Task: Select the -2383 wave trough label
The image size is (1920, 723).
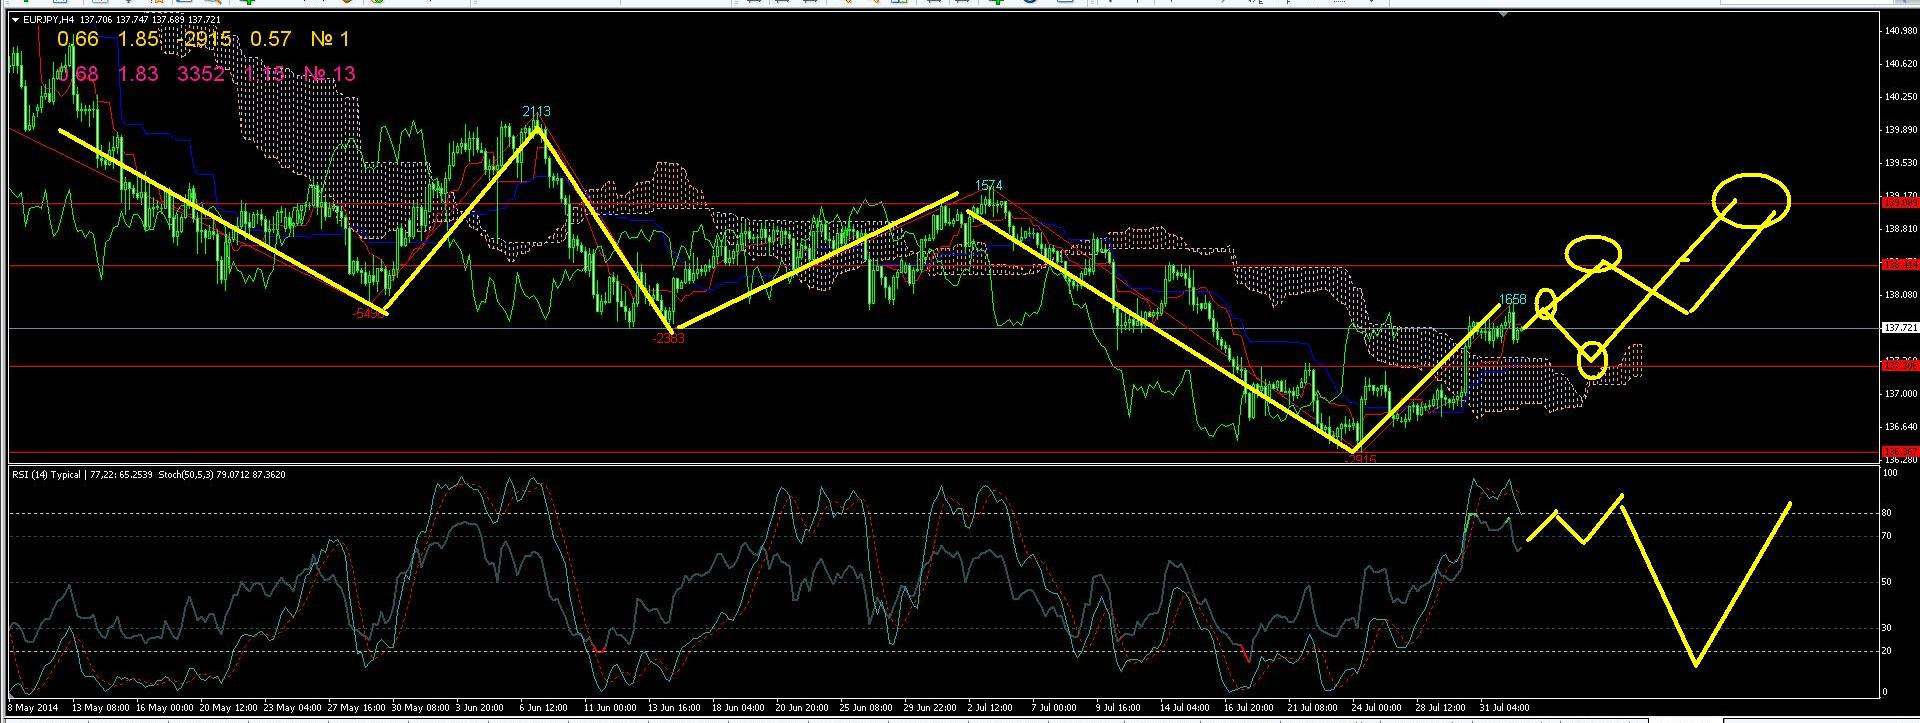Action: pos(668,339)
